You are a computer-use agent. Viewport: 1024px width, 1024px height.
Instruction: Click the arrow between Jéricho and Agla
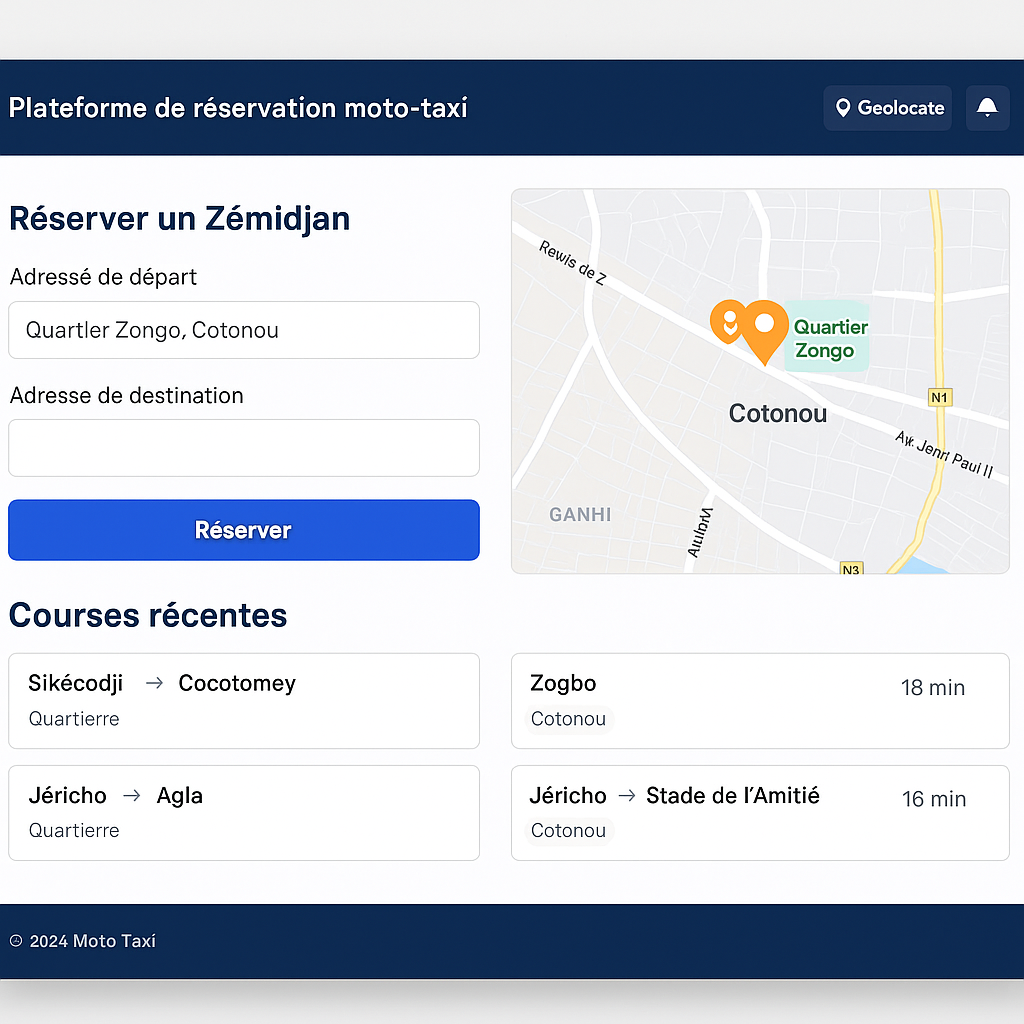tap(130, 796)
